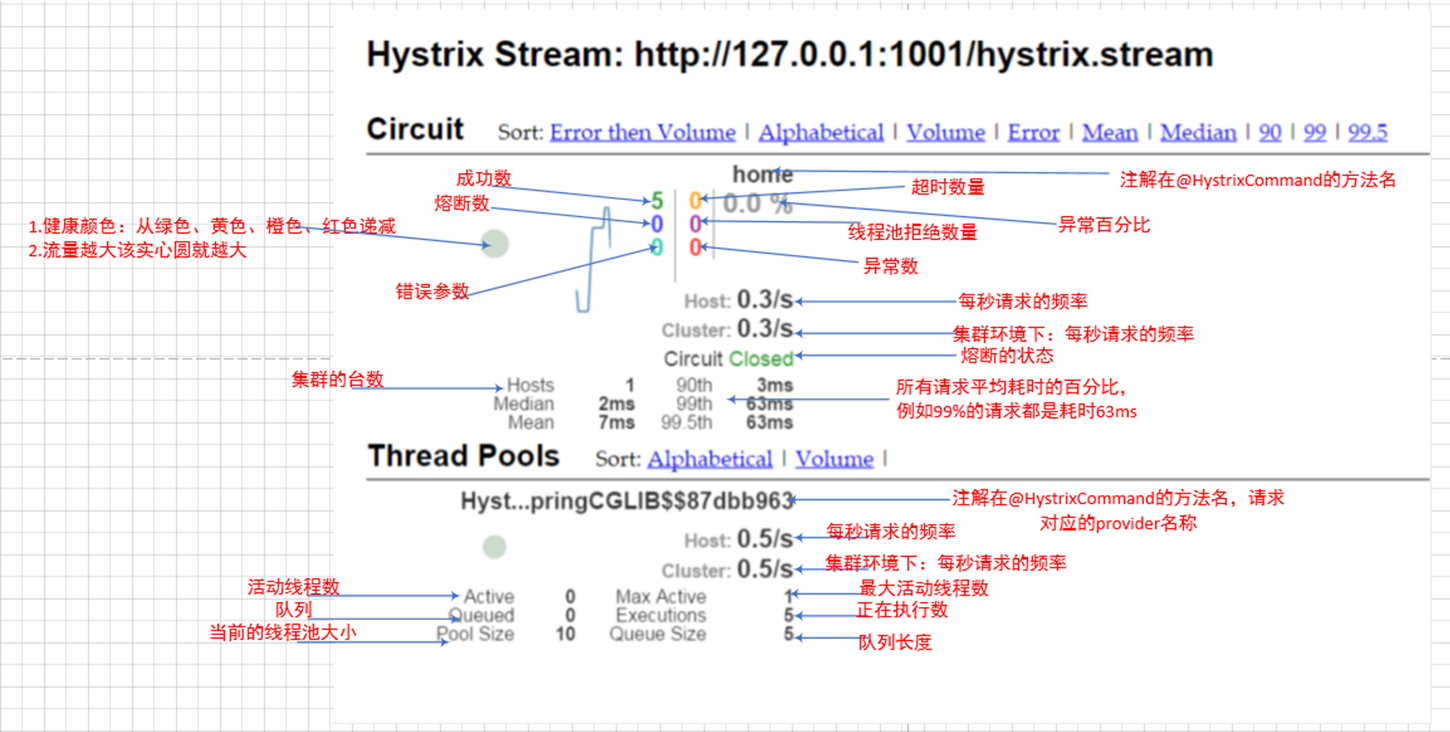This screenshot has width=1450, height=732.
Task: Click the Median 2ms value
Action: pos(617,405)
